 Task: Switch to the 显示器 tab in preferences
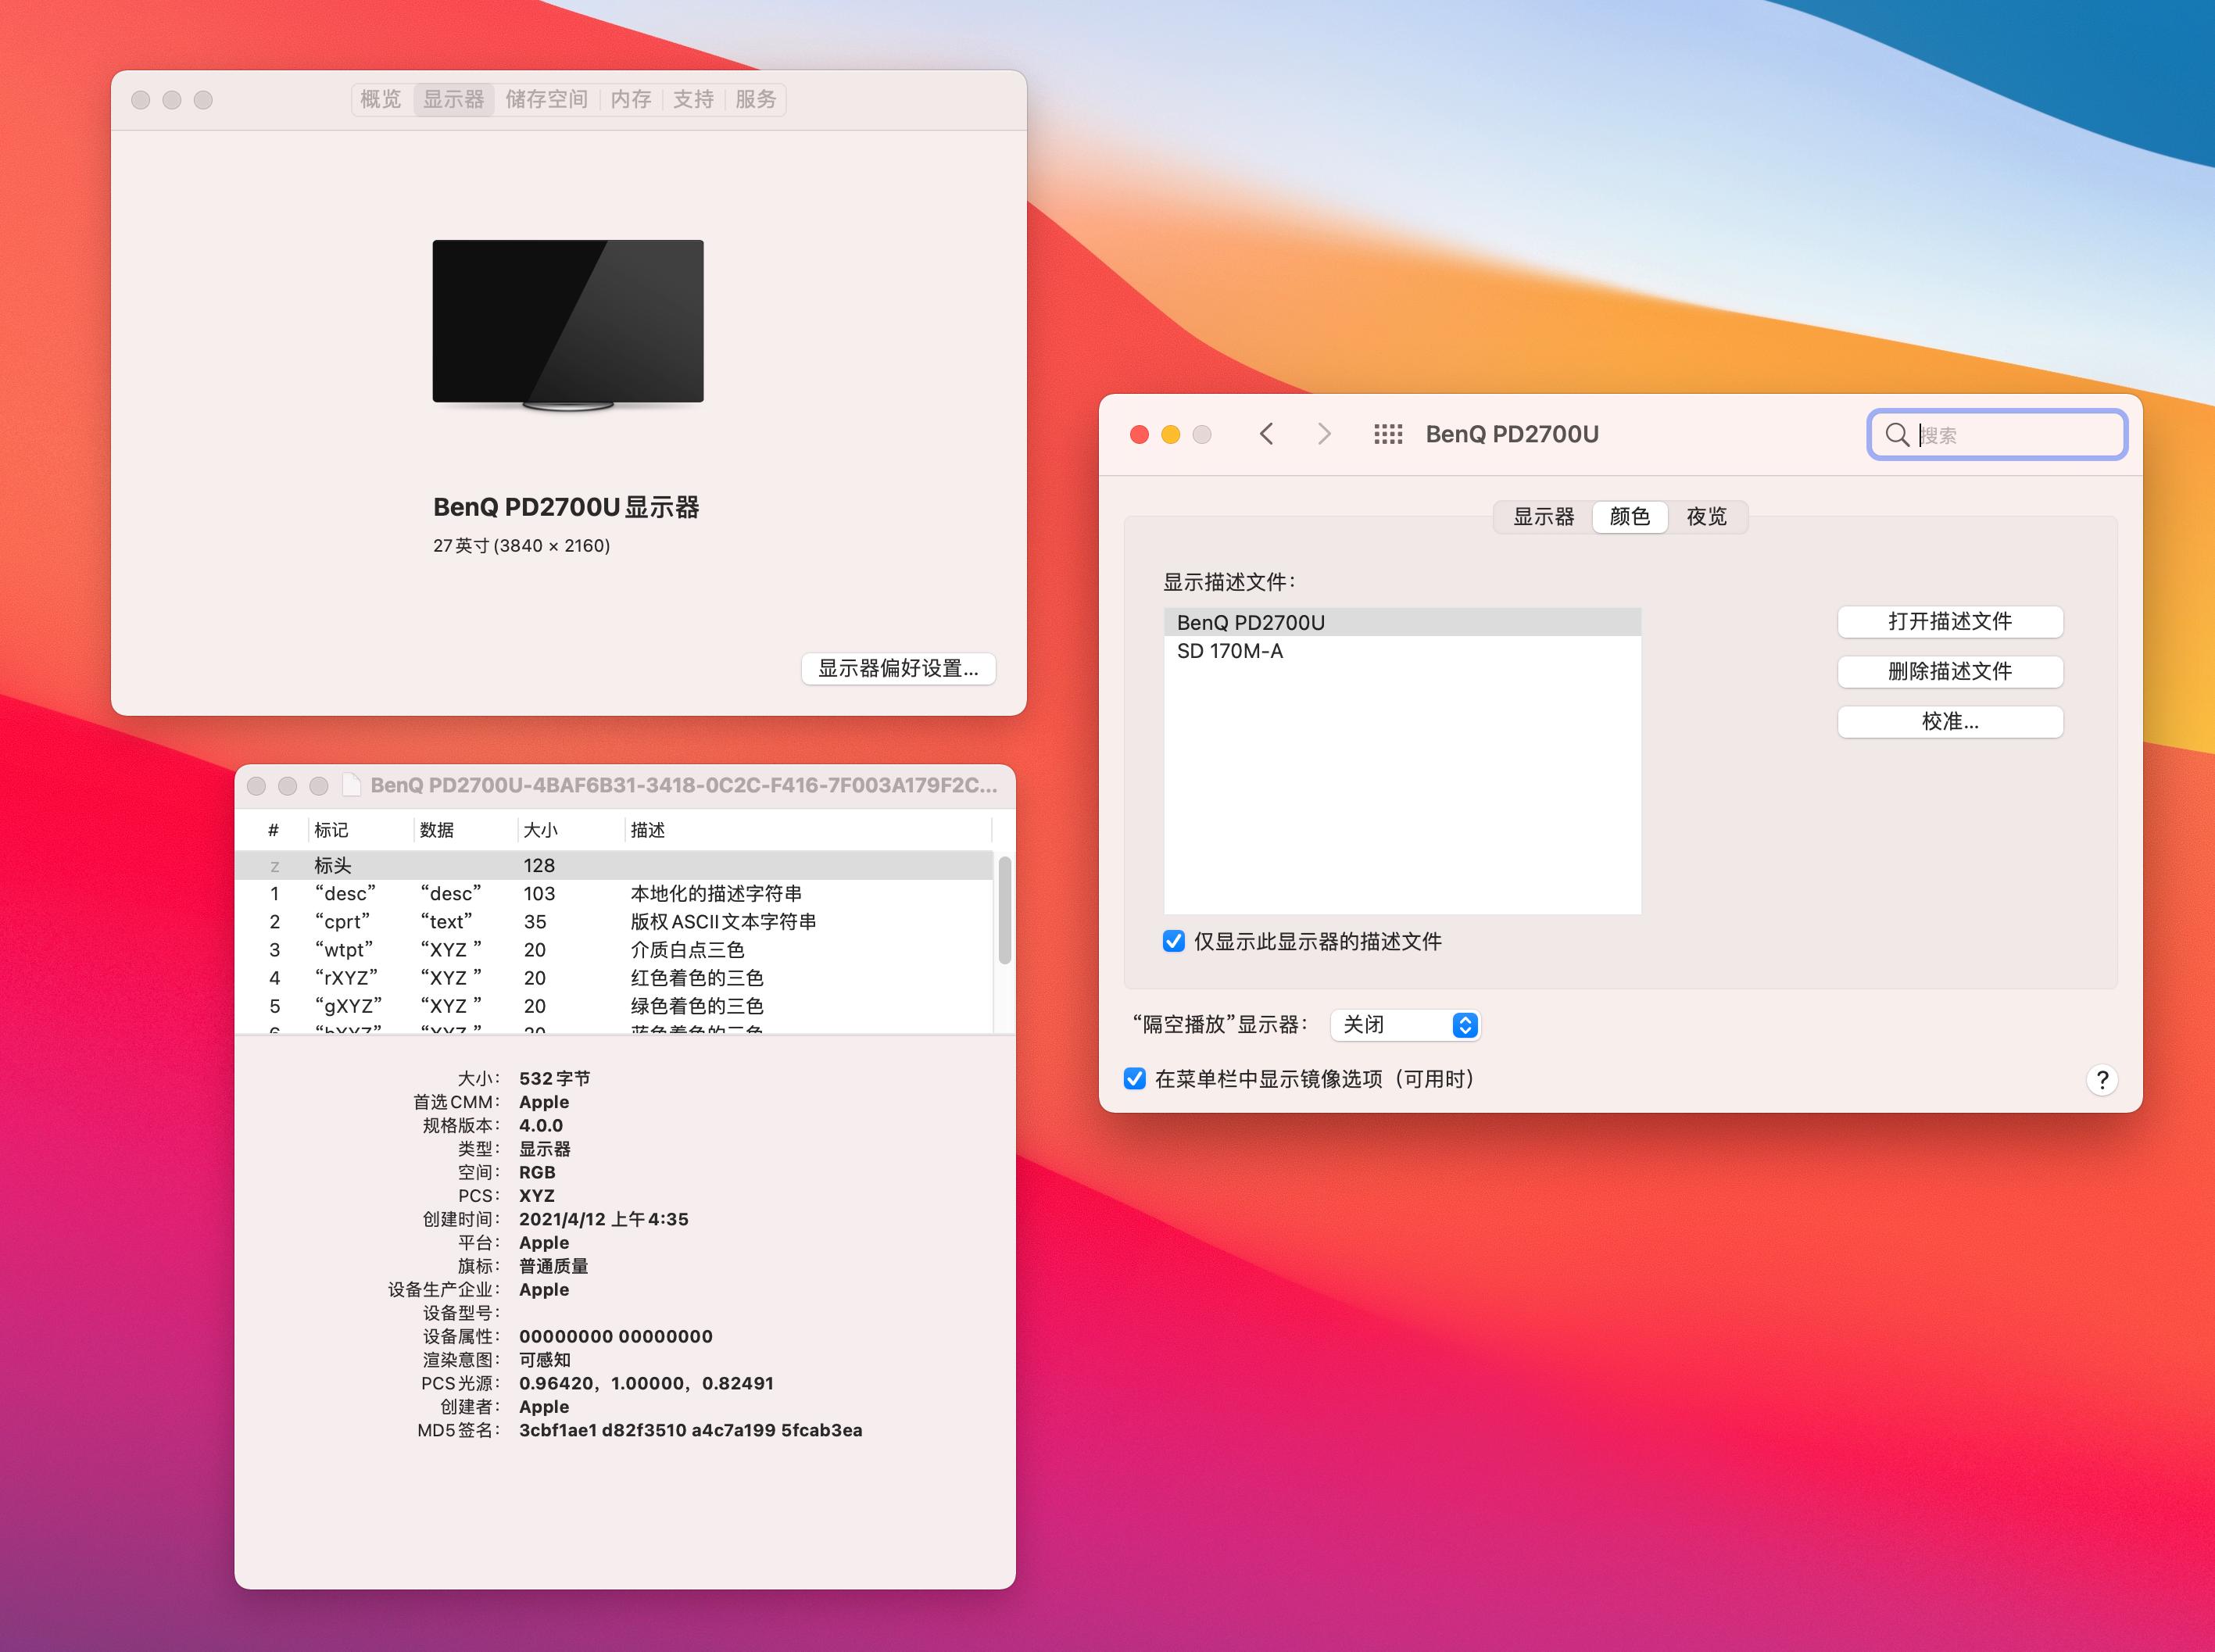click(x=1541, y=517)
